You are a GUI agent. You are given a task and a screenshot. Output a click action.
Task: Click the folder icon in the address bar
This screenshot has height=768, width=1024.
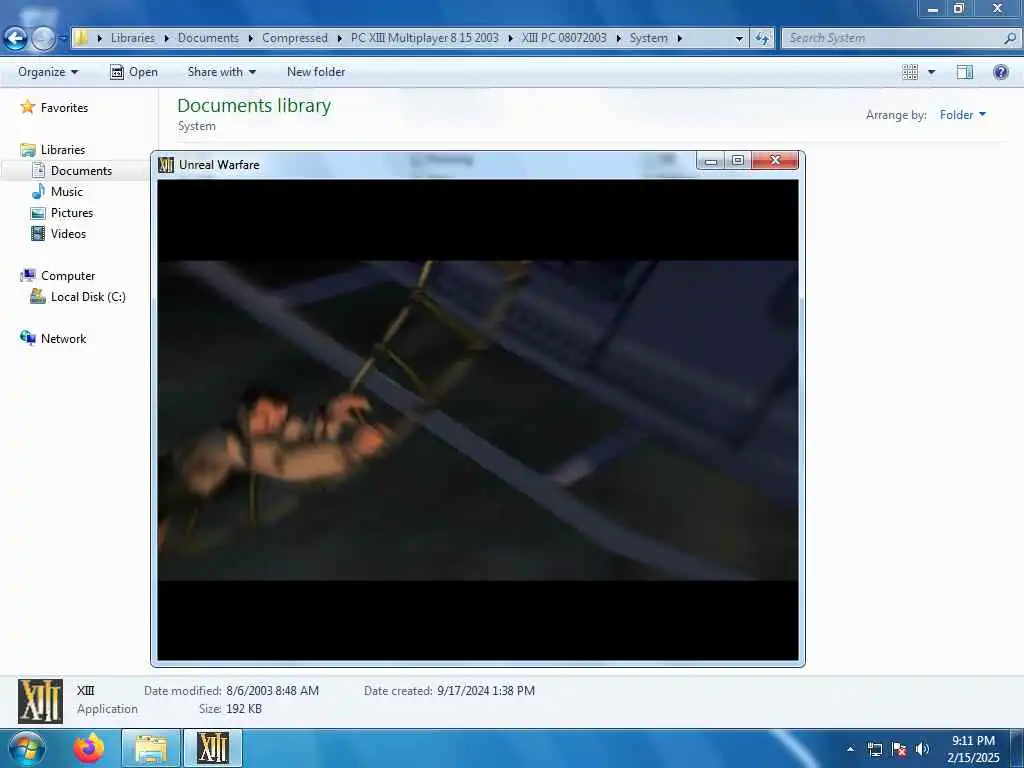tap(81, 38)
